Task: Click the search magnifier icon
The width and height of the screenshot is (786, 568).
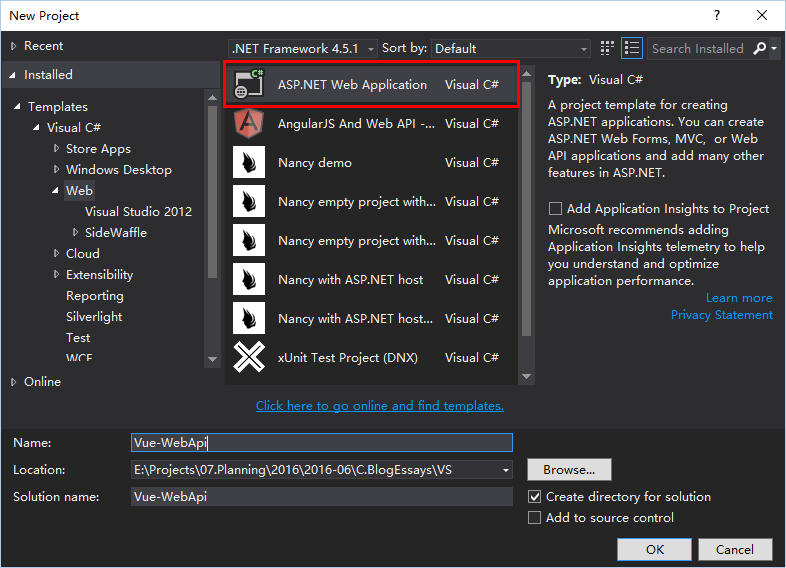Action: [x=759, y=48]
